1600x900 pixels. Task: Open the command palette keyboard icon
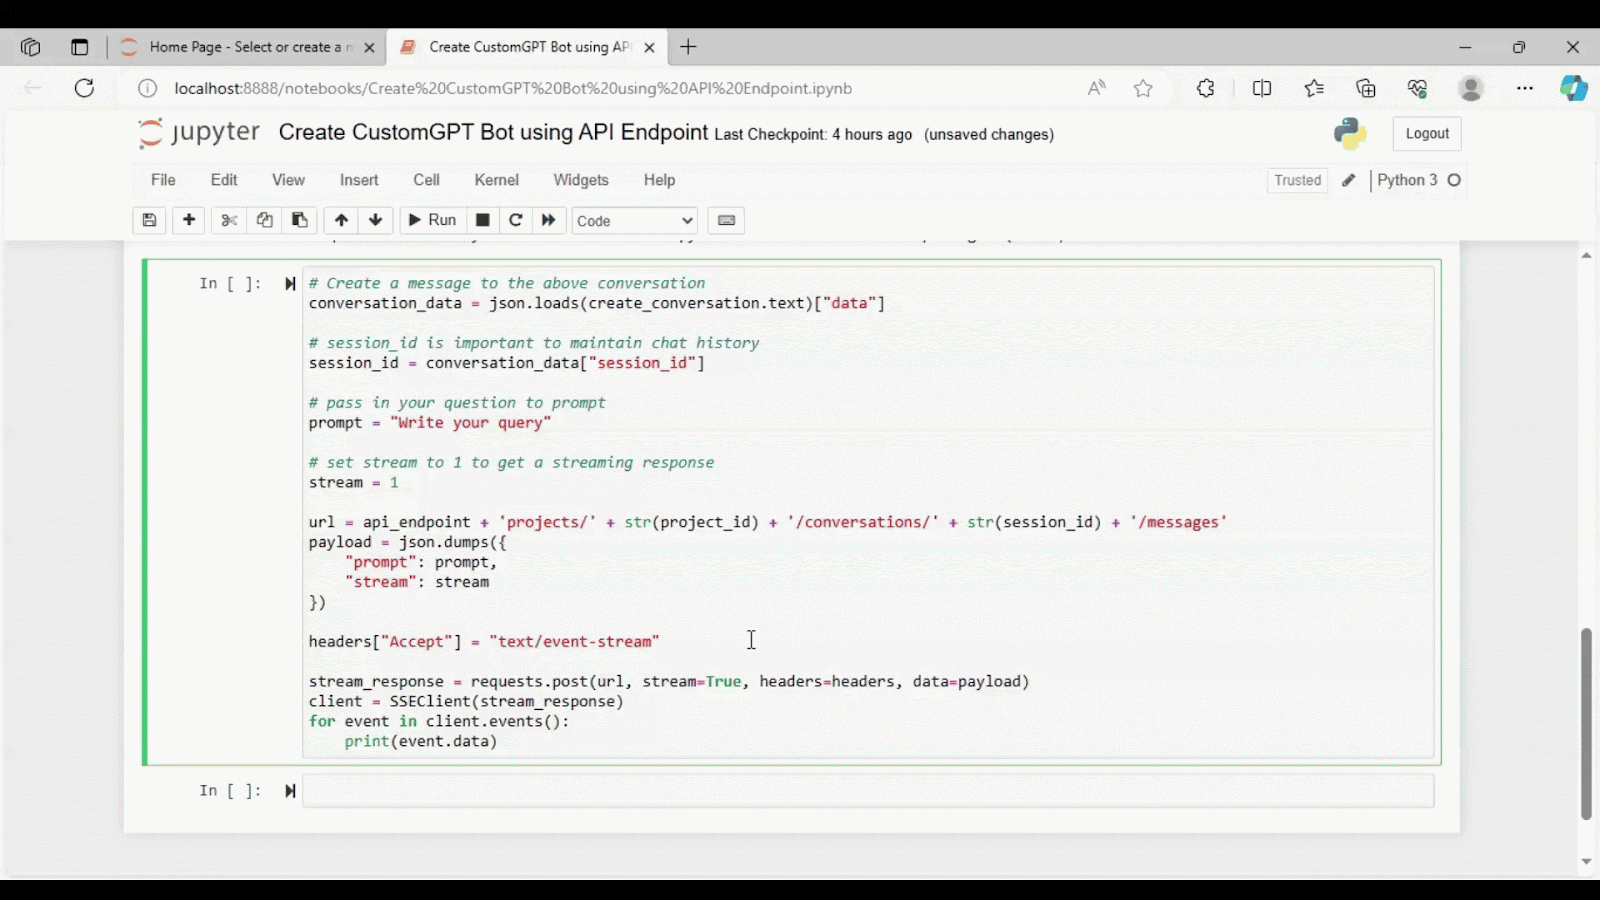[x=726, y=220]
